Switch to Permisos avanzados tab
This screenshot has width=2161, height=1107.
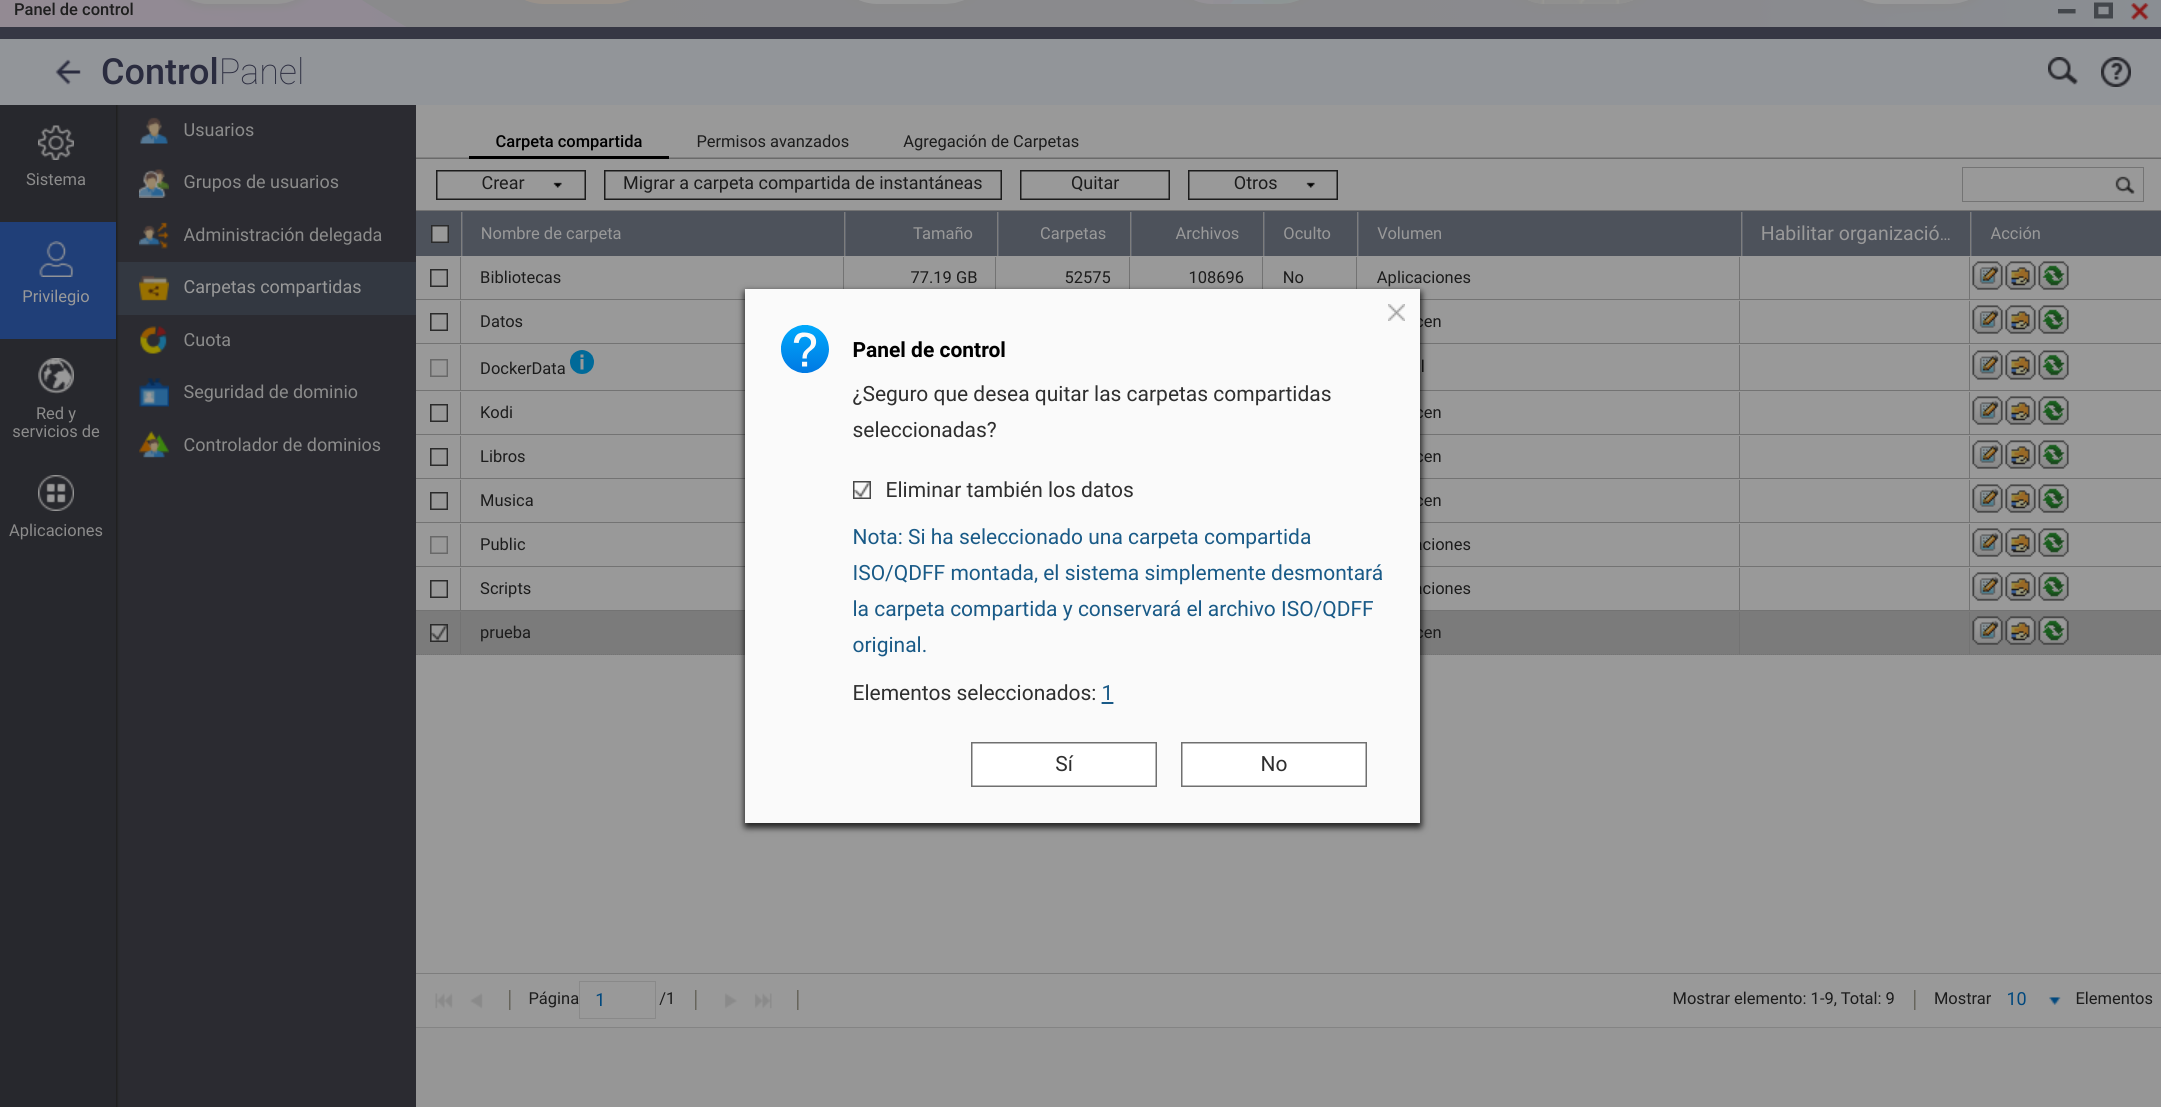[x=772, y=141]
